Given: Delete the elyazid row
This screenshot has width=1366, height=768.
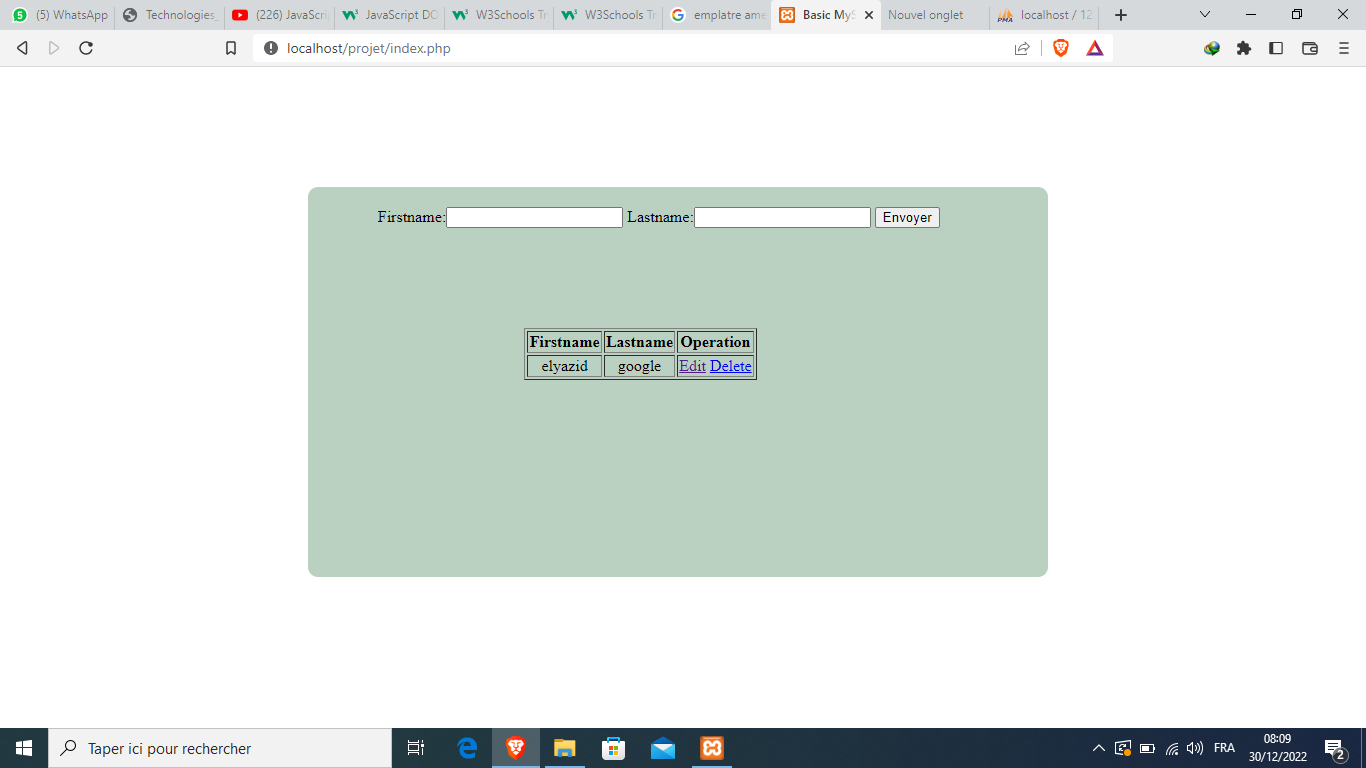Looking at the screenshot, I should (730, 366).
